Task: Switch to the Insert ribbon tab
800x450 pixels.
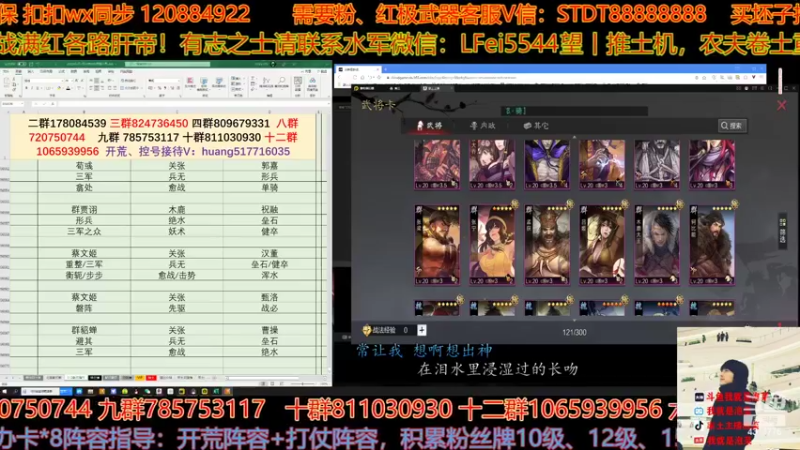Action: coord(31,71)
